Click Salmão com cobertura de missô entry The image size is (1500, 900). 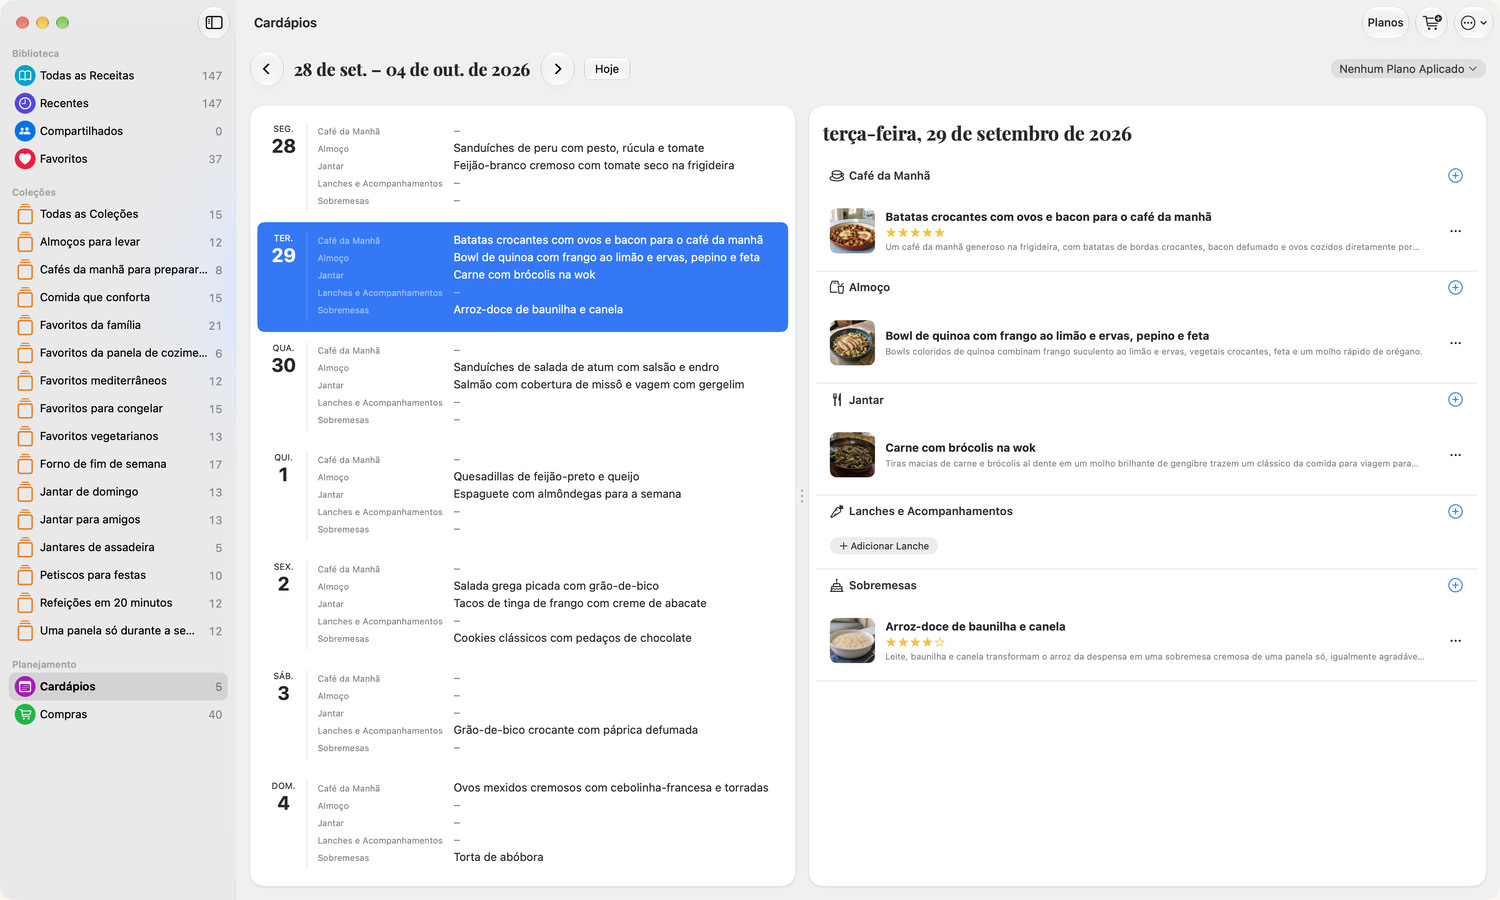tap(598, 385)
